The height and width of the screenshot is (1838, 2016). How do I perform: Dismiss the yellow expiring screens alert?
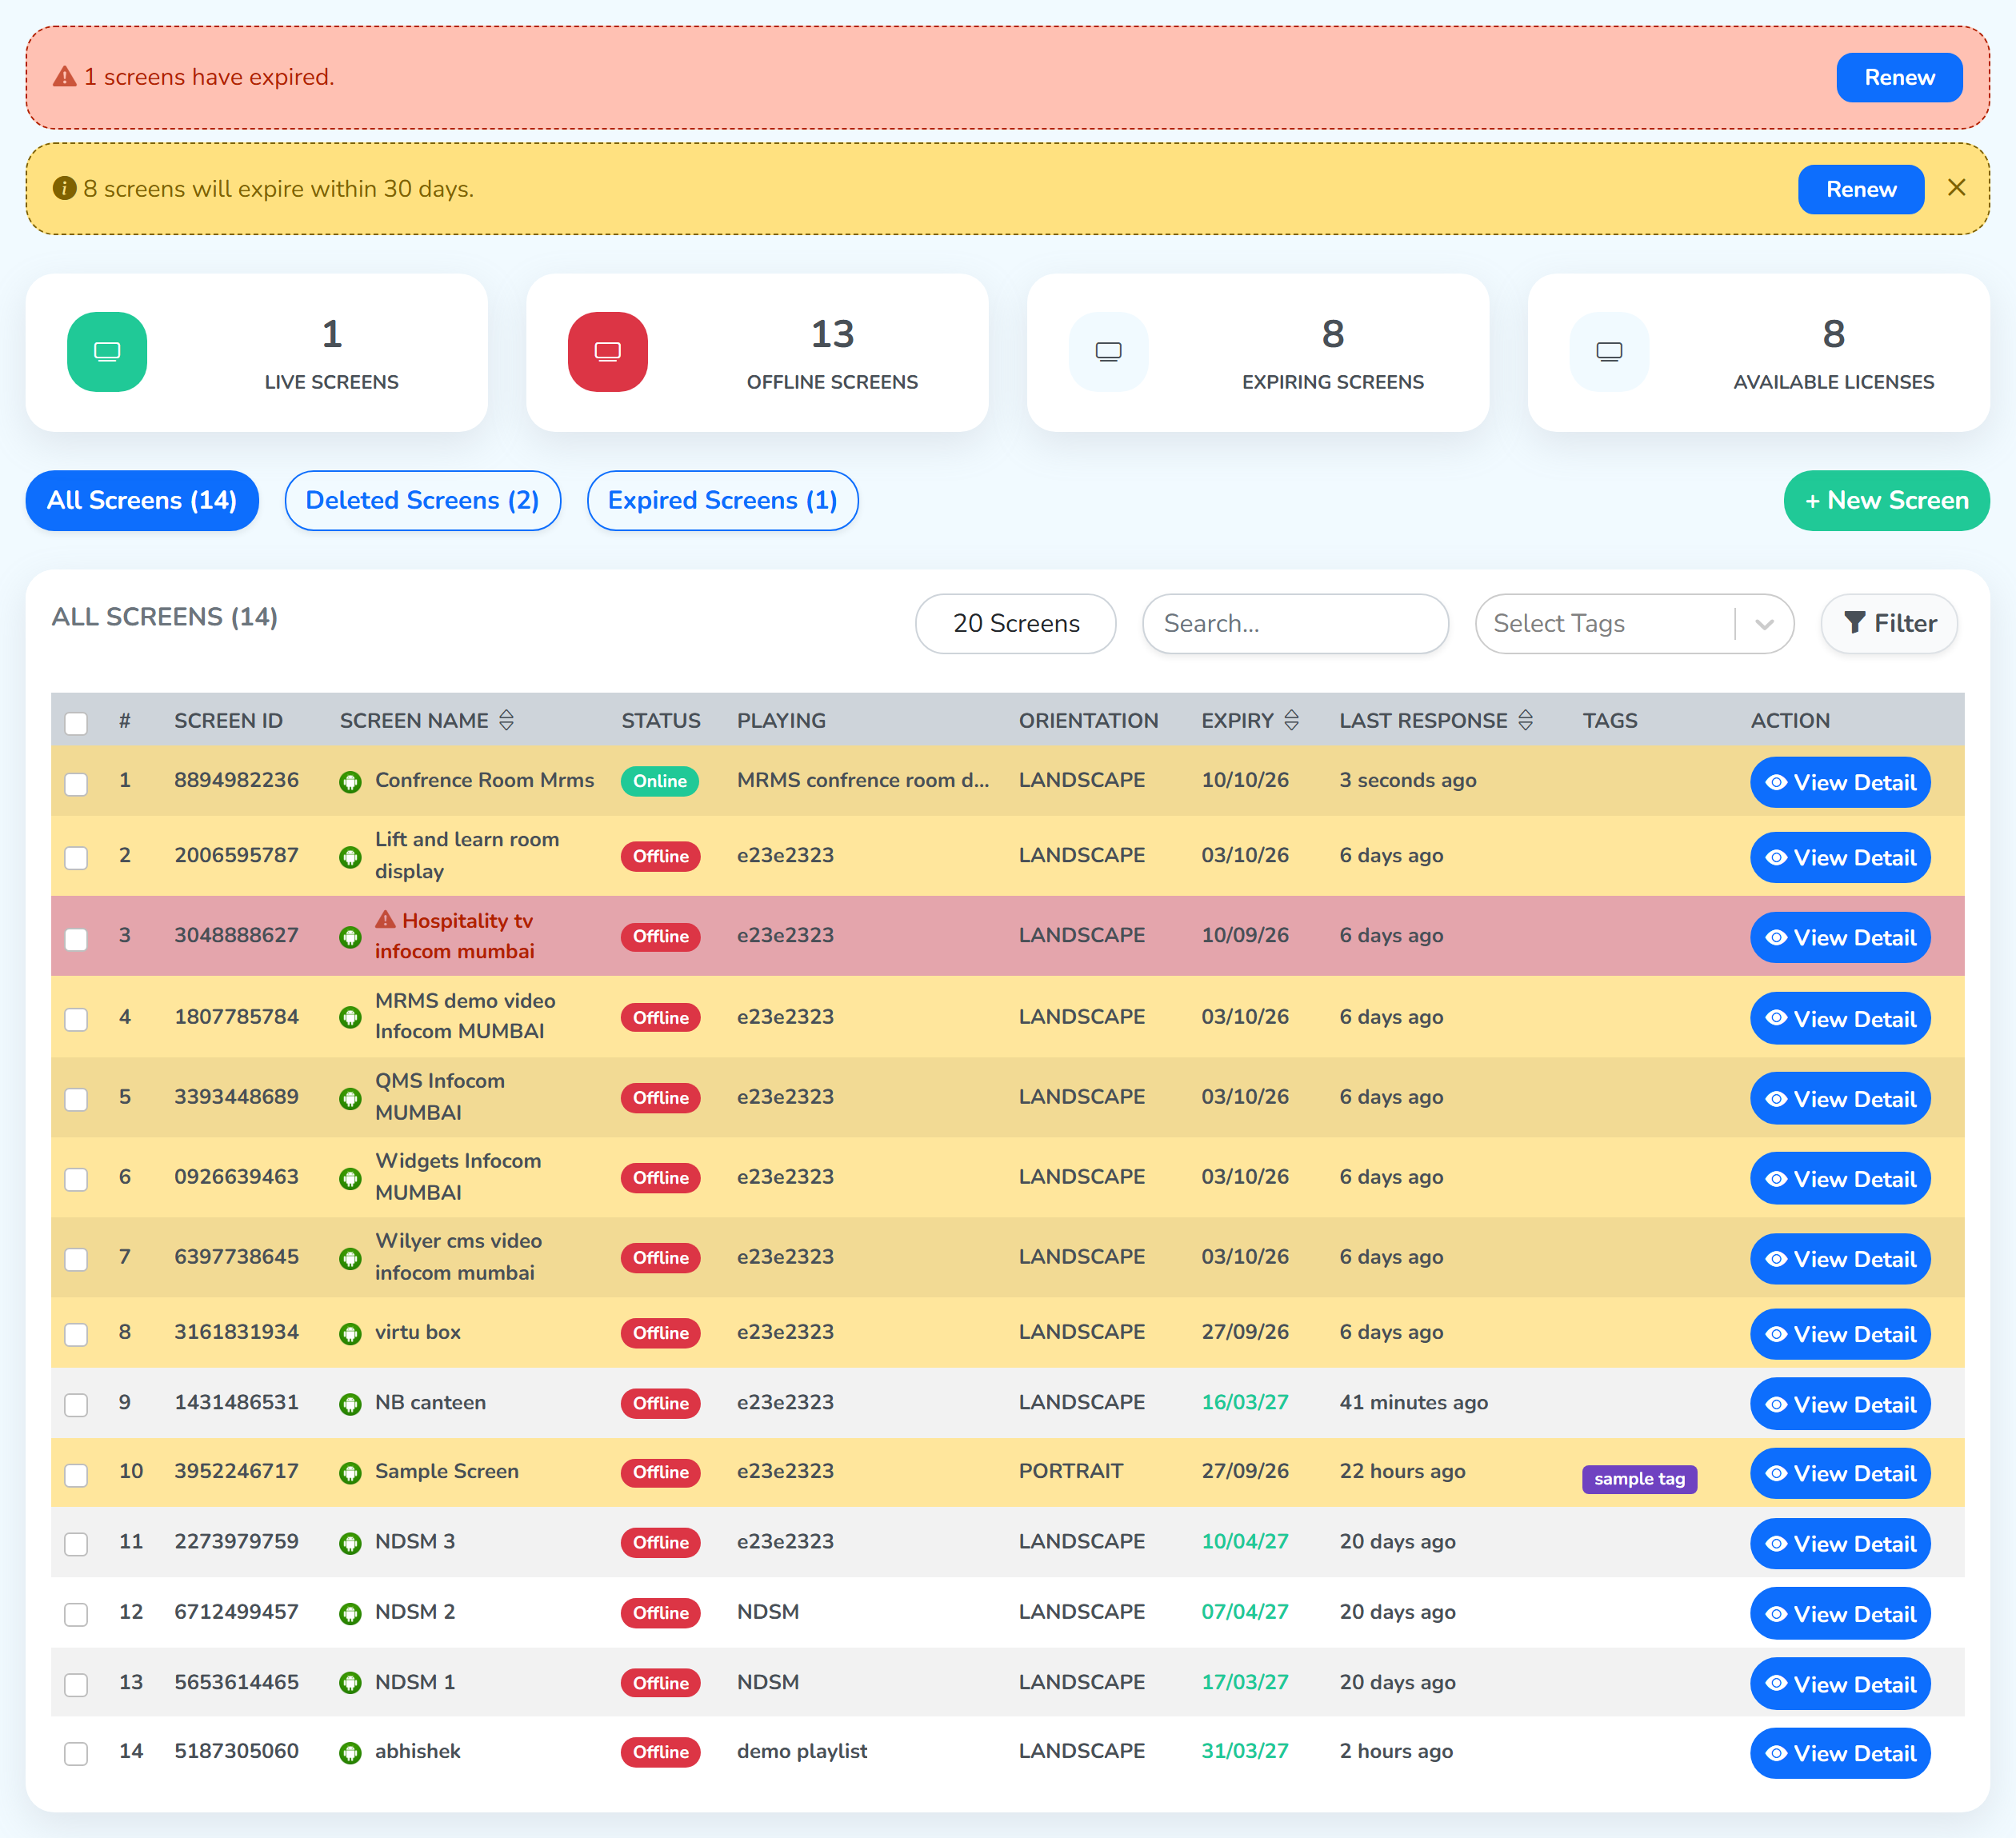coord(1957,187)
